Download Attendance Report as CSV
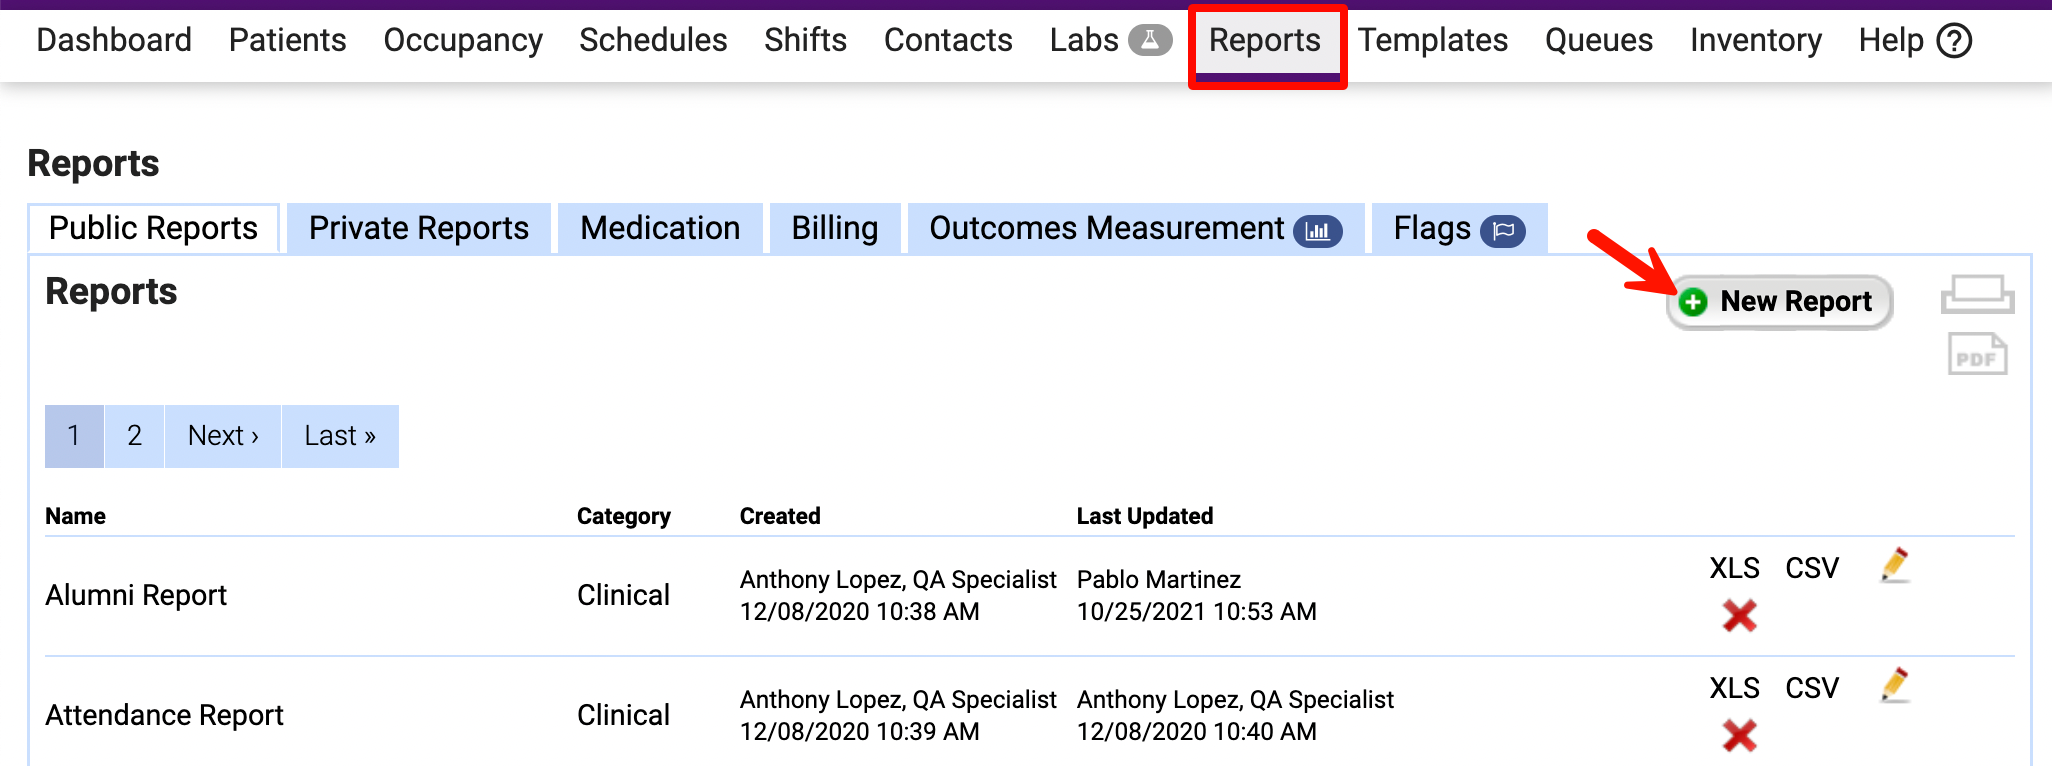This screenshot has width=2052, height=766. coord(1811,688)
